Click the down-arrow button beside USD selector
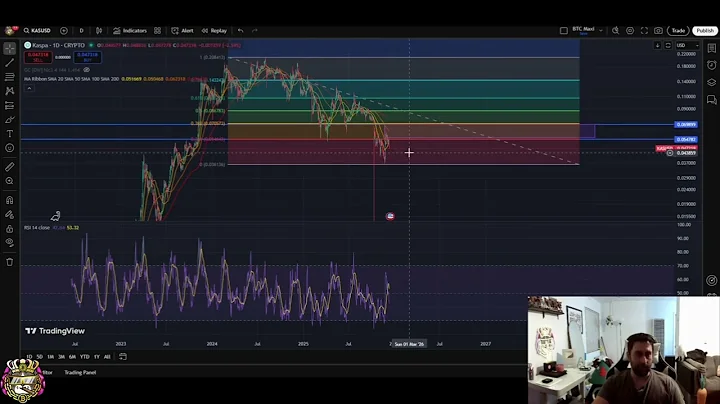 (658, 45)
